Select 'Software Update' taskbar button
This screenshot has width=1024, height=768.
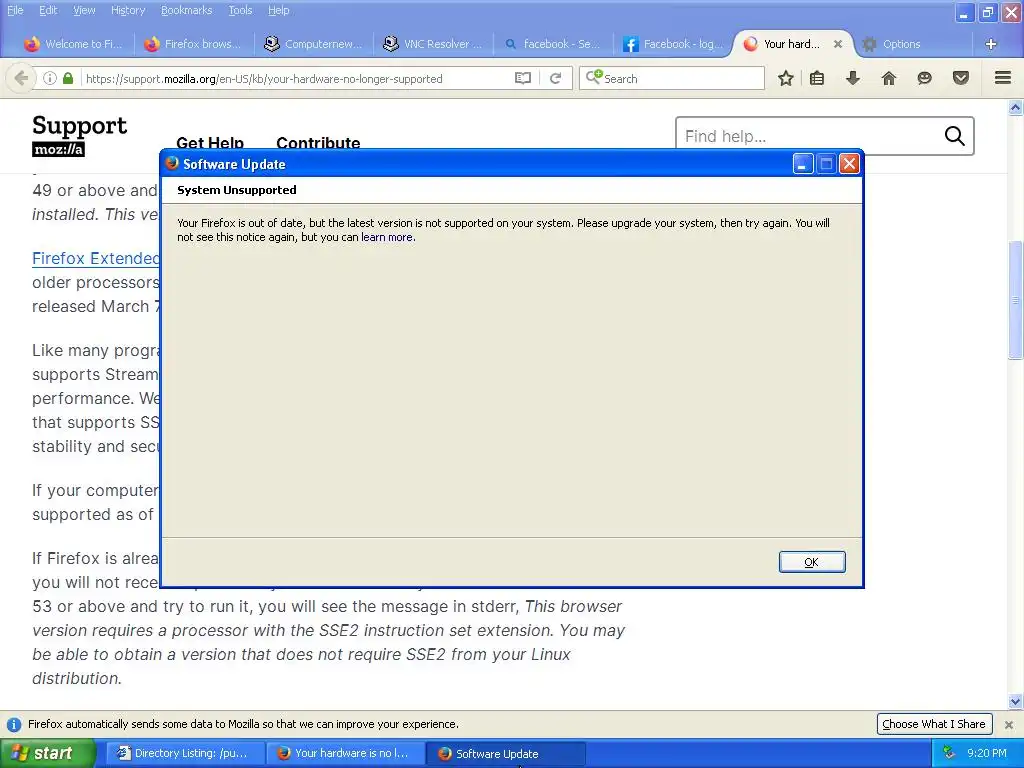pos(505,753)
